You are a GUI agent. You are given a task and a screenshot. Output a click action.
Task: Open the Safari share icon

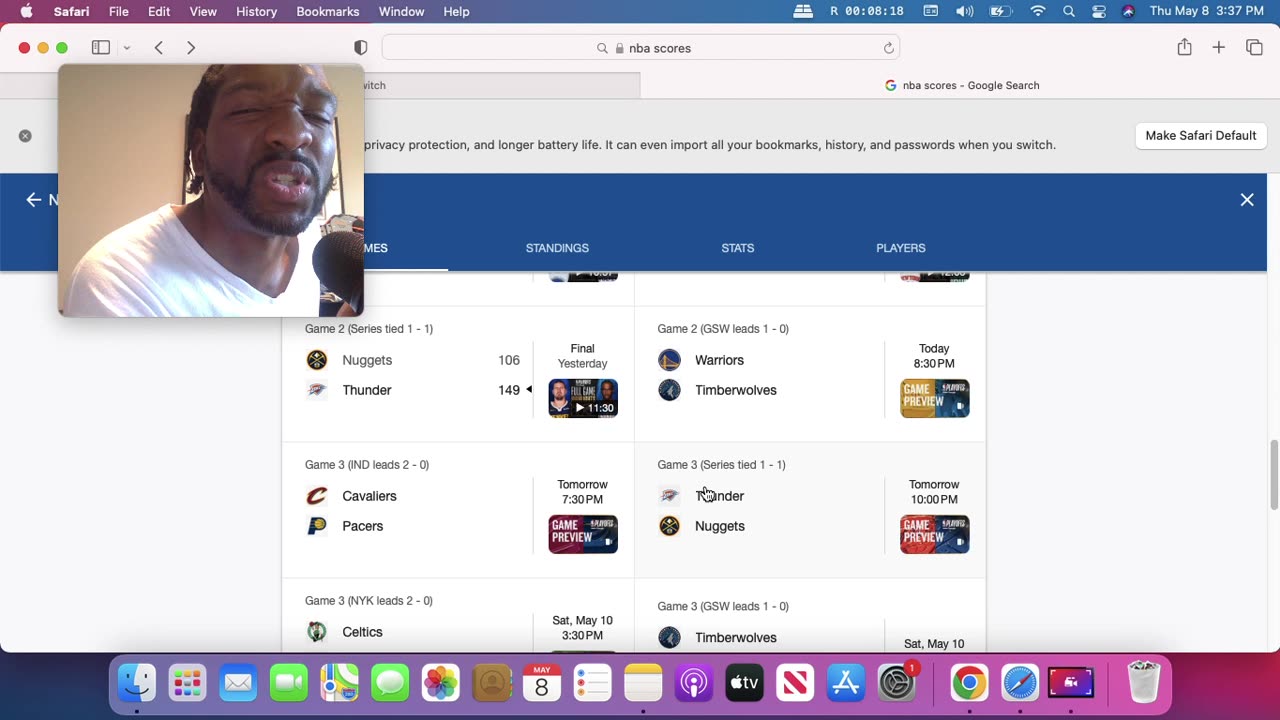[x=1184, y=47]
